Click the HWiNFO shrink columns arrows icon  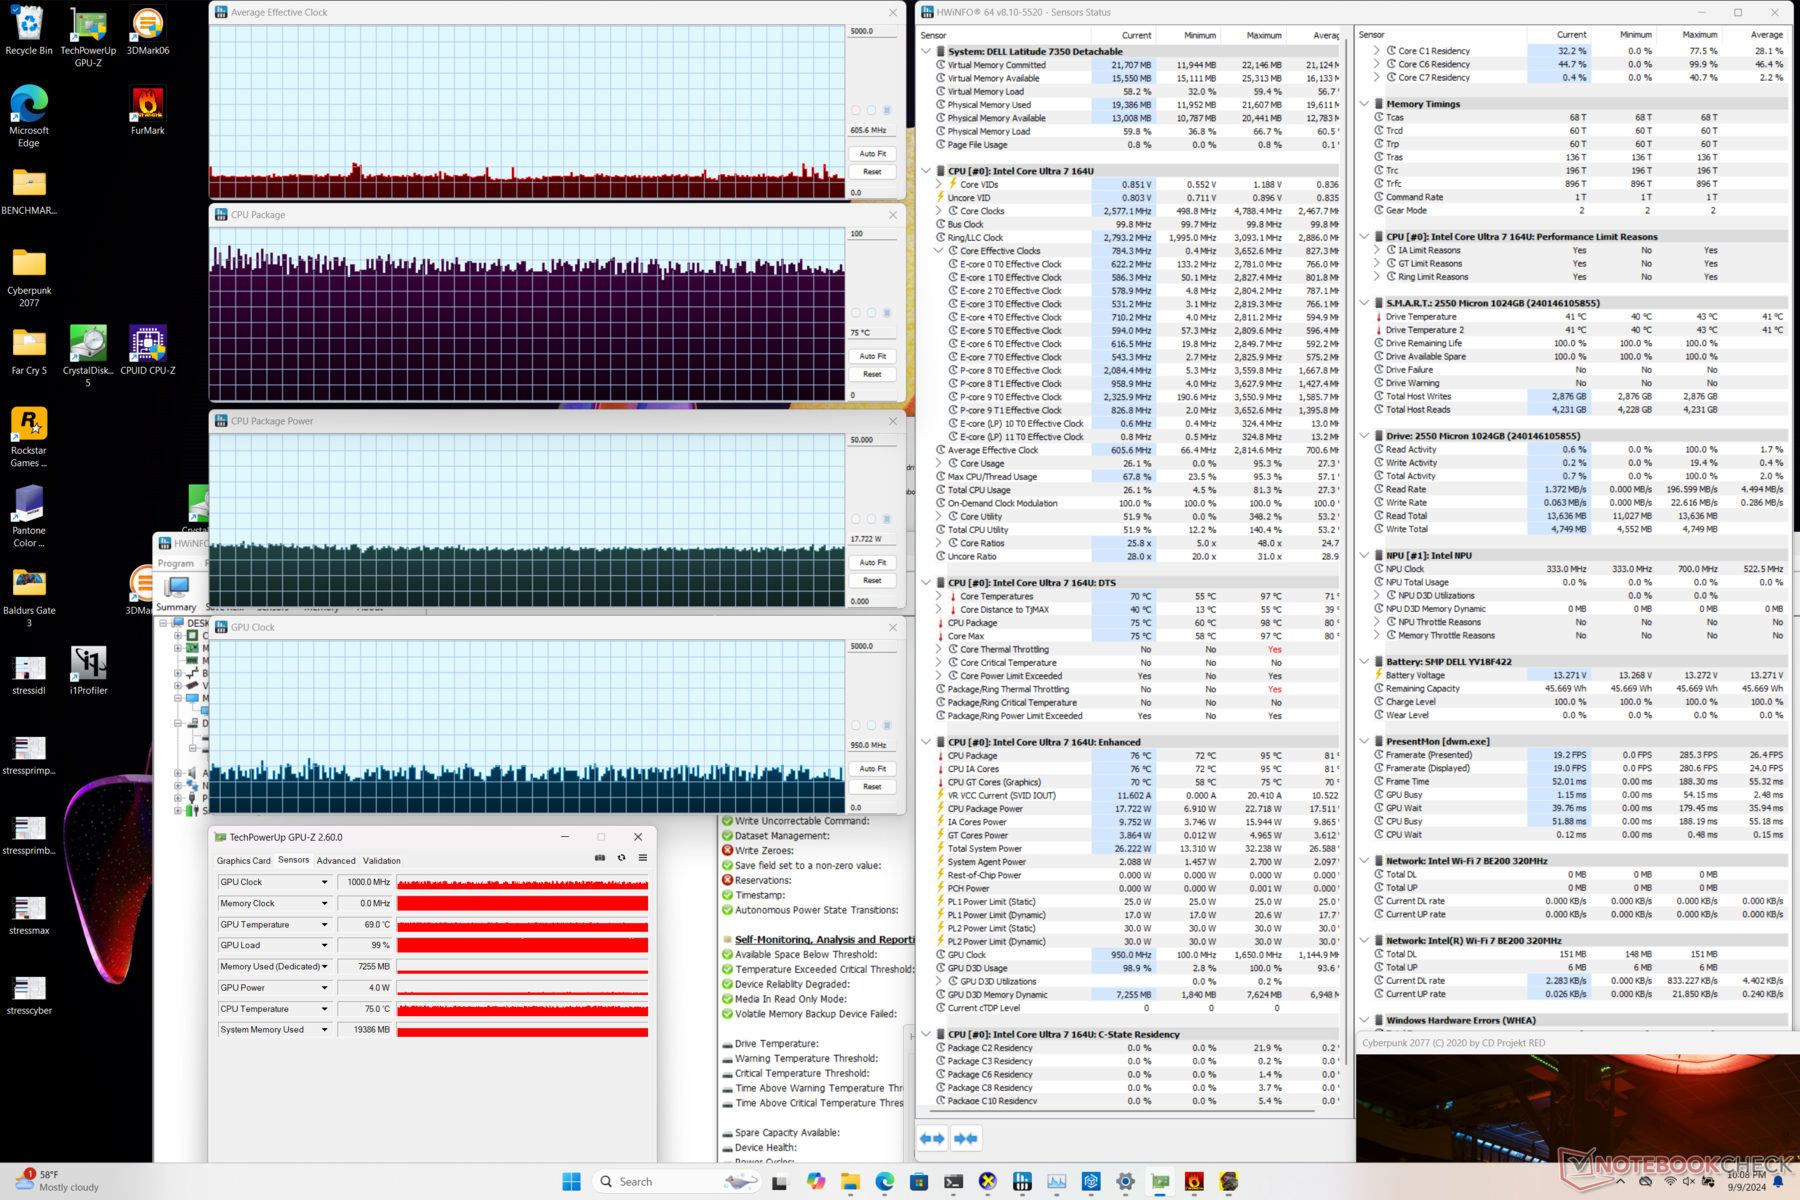coord(966,1138)
